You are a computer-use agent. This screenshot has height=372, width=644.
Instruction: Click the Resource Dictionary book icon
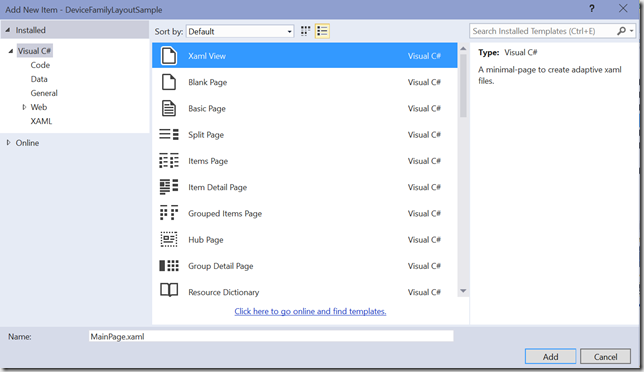click(169, 290)
